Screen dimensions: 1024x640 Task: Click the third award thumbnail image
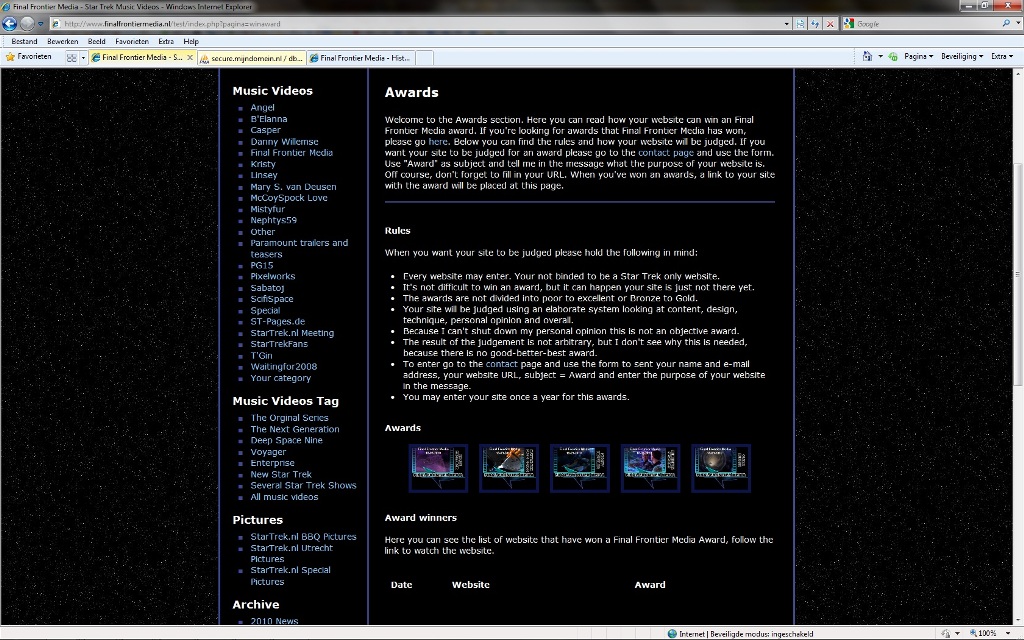click(580, 468)
